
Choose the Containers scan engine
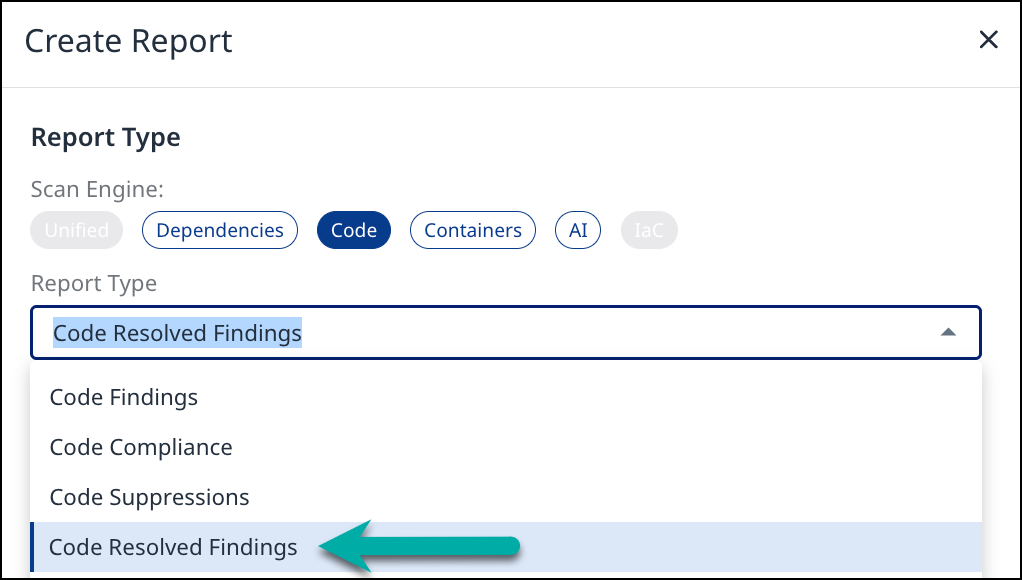point(473,230)
